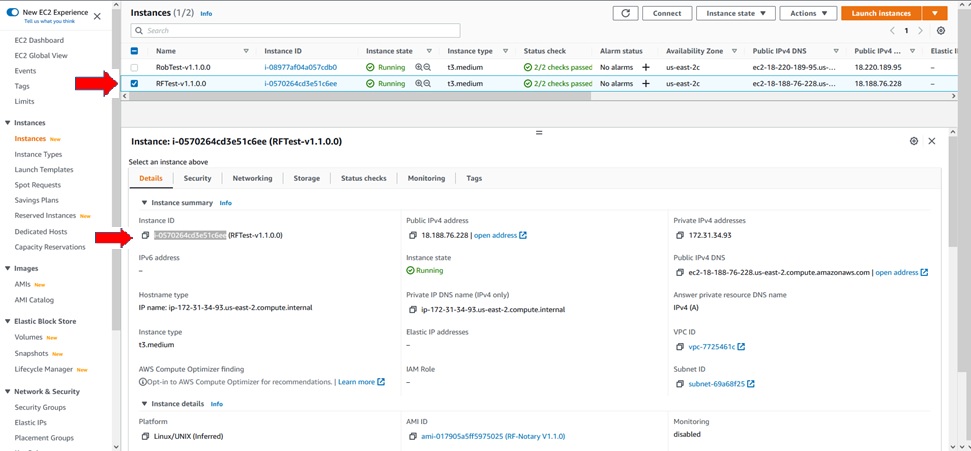Copy the Public IPv4 DNS value

pyautogui.click(x=681, y=273)
